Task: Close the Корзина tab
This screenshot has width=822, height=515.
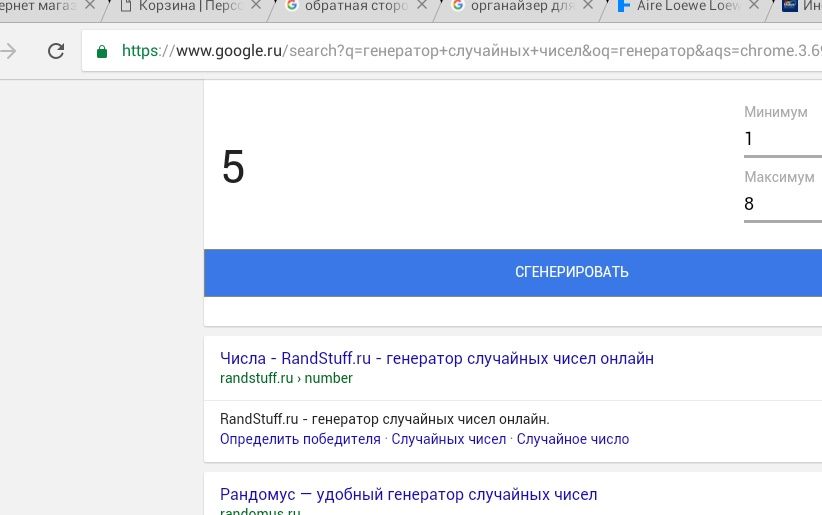Action: click(255, 6)
